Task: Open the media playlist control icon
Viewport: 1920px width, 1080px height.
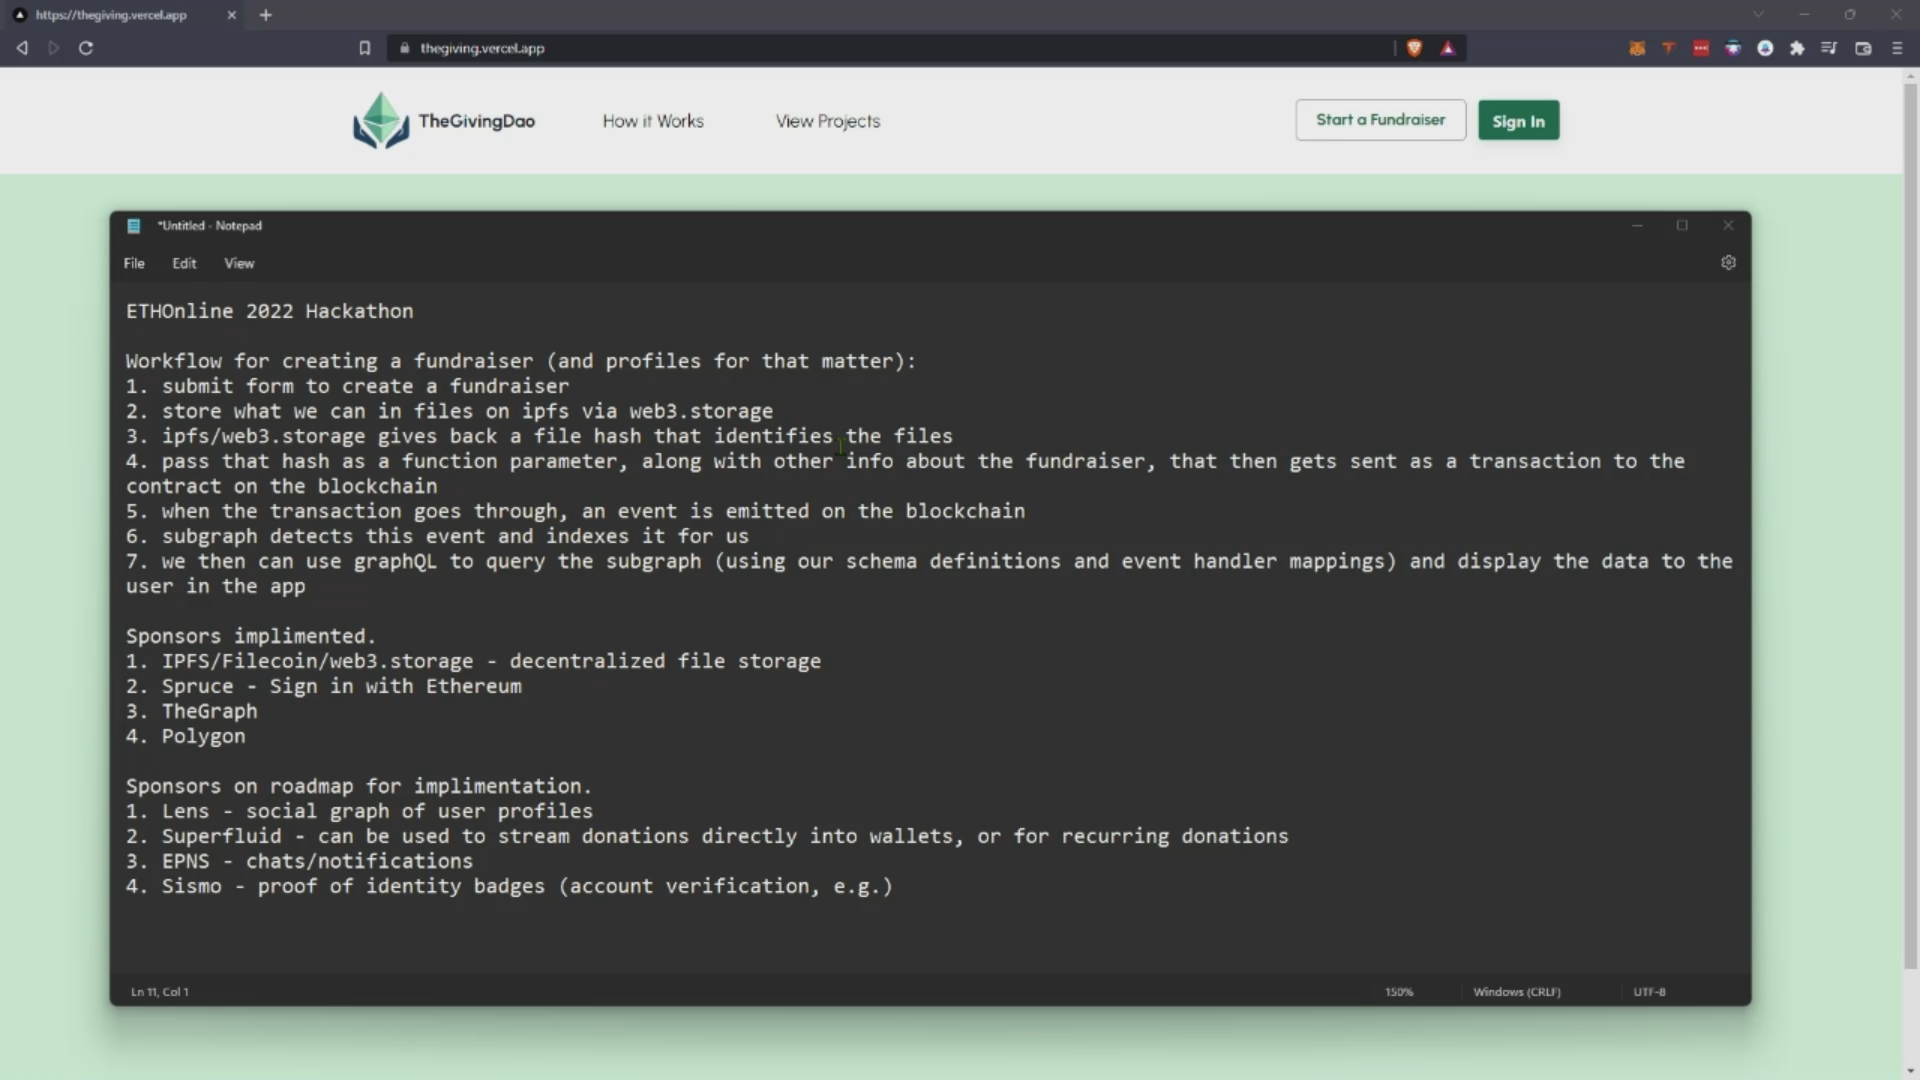Action: click(x=1829, y=48)
